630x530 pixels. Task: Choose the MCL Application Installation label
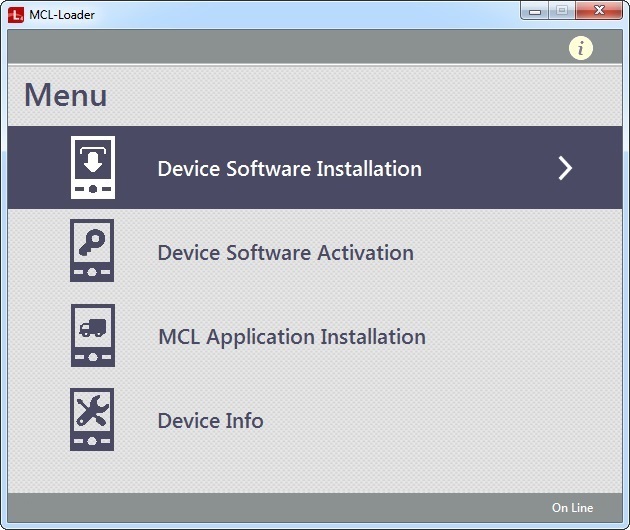291,337
